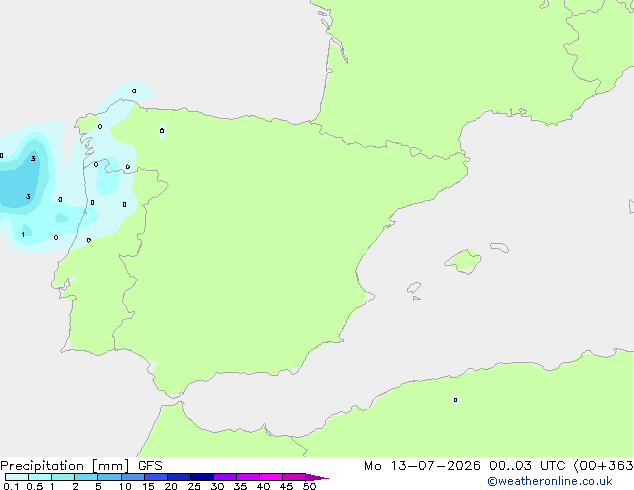Click the date 'Mo 13-07-2026'

click(422, 466)
